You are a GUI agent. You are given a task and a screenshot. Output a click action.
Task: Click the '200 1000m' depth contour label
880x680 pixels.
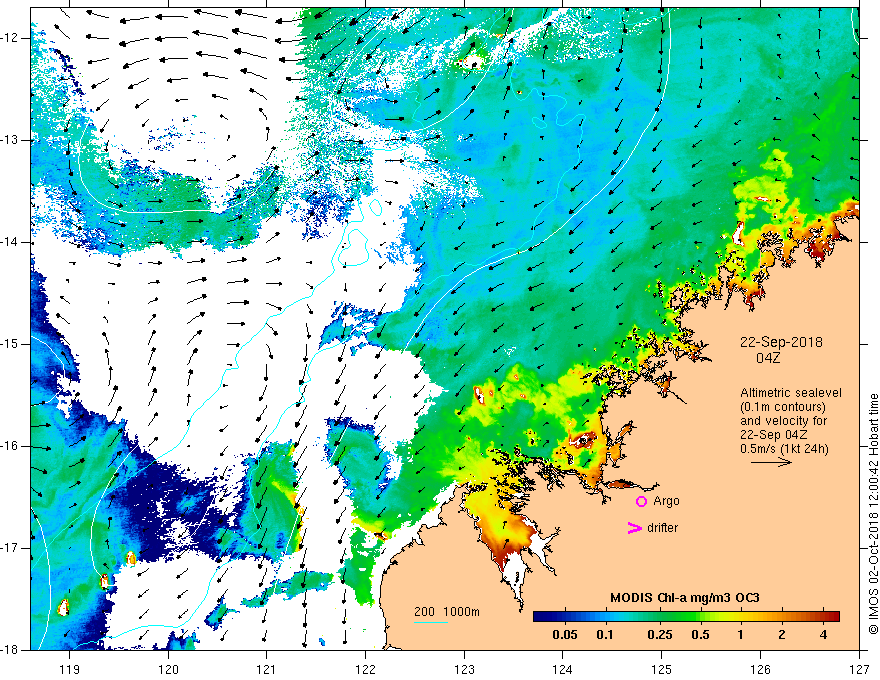pos(447,612)
